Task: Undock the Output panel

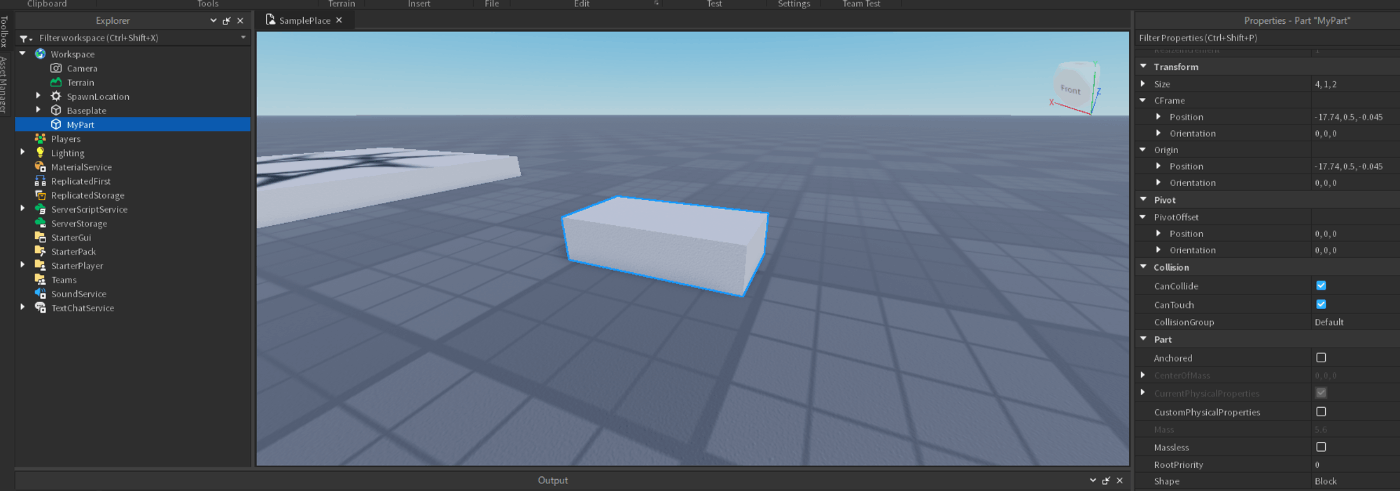Action: point(1106,481)
